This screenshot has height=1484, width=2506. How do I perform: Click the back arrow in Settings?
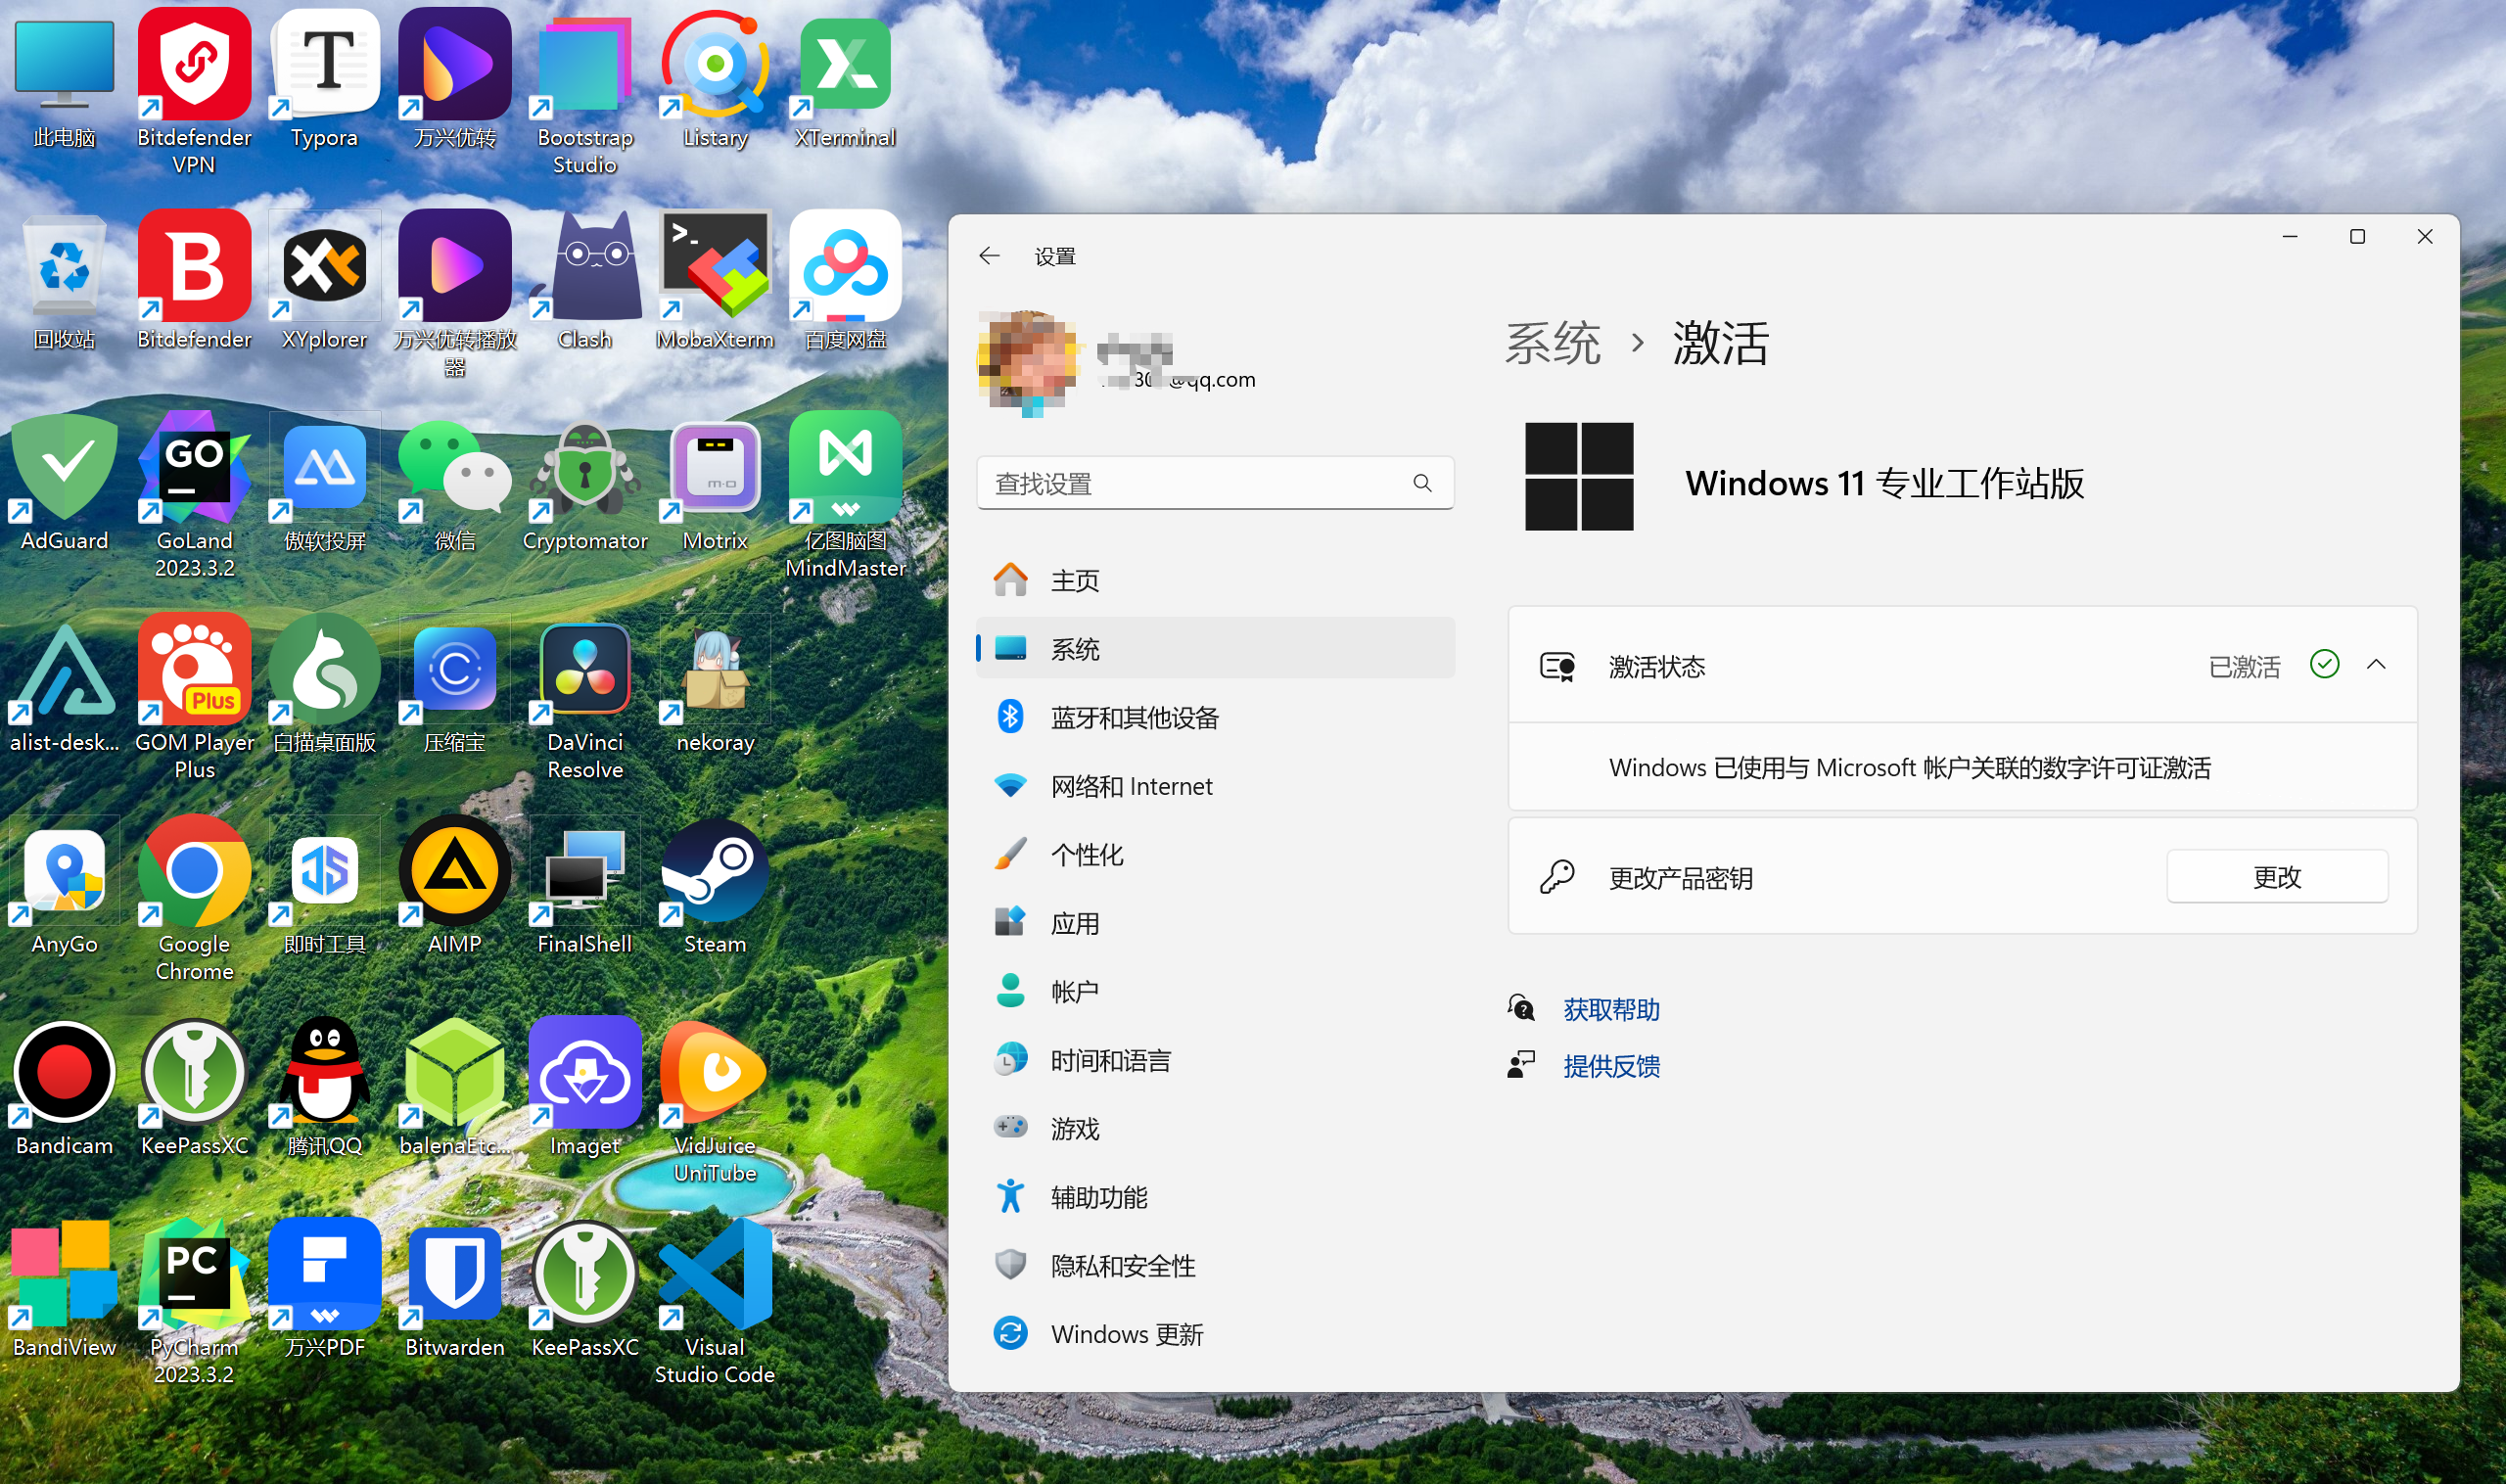(x=989, y=256)
